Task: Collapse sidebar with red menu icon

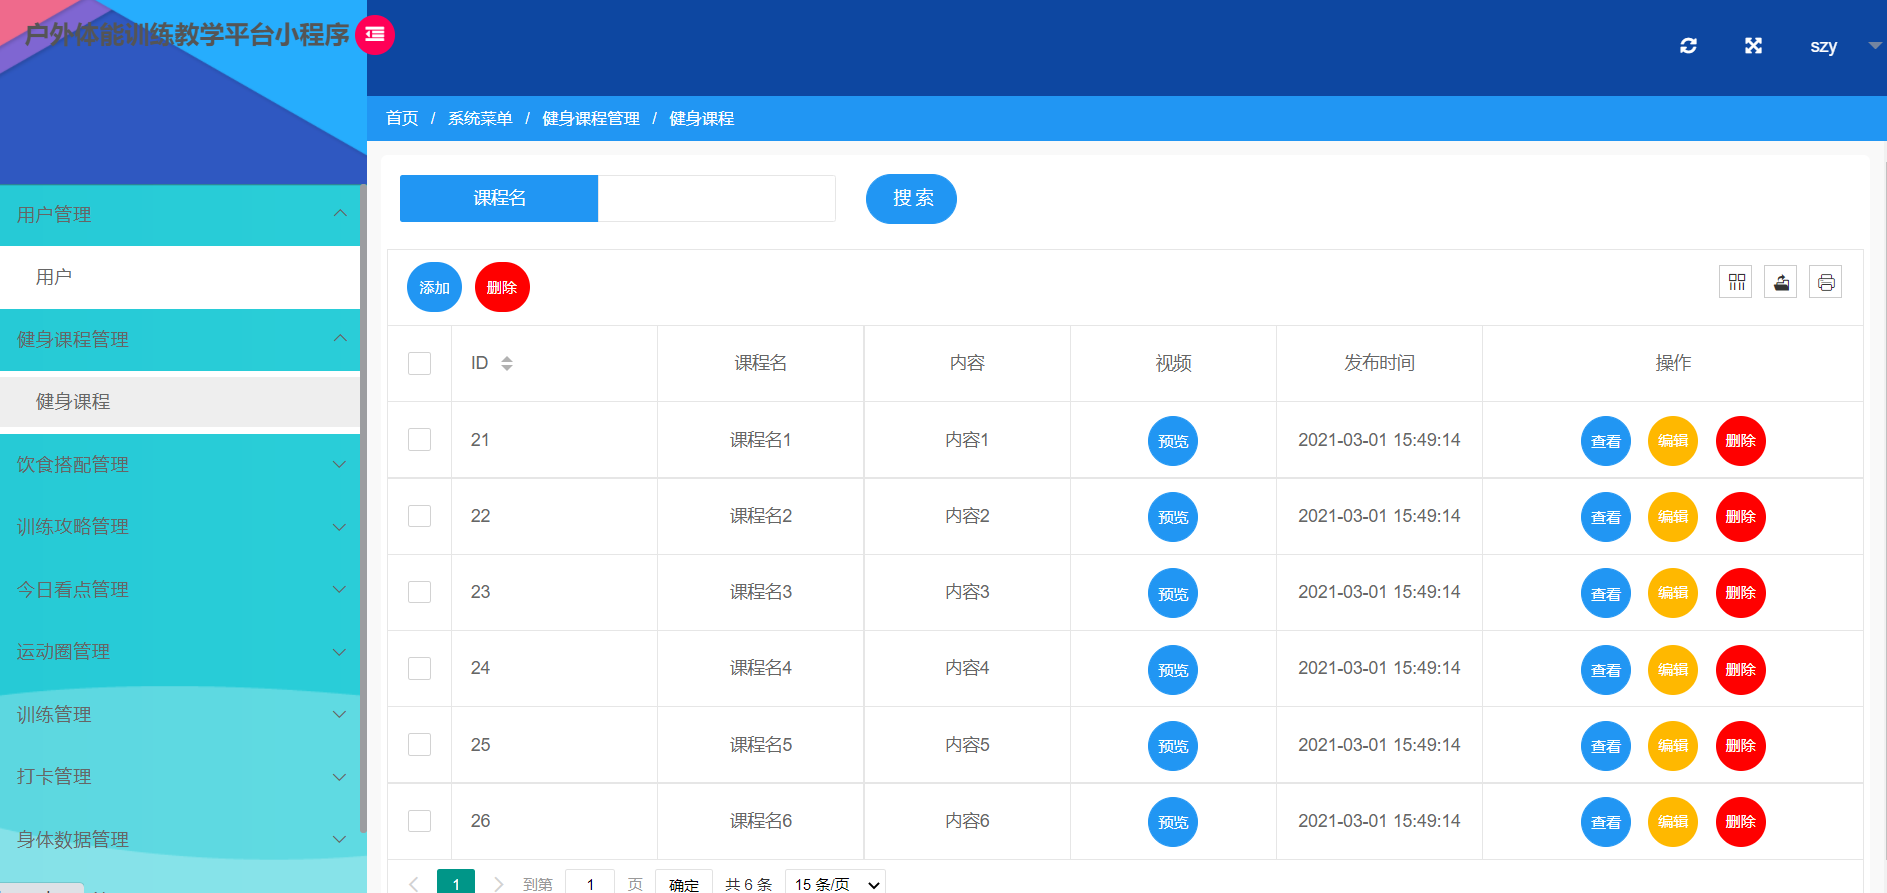Action: [x=375, y=35]
